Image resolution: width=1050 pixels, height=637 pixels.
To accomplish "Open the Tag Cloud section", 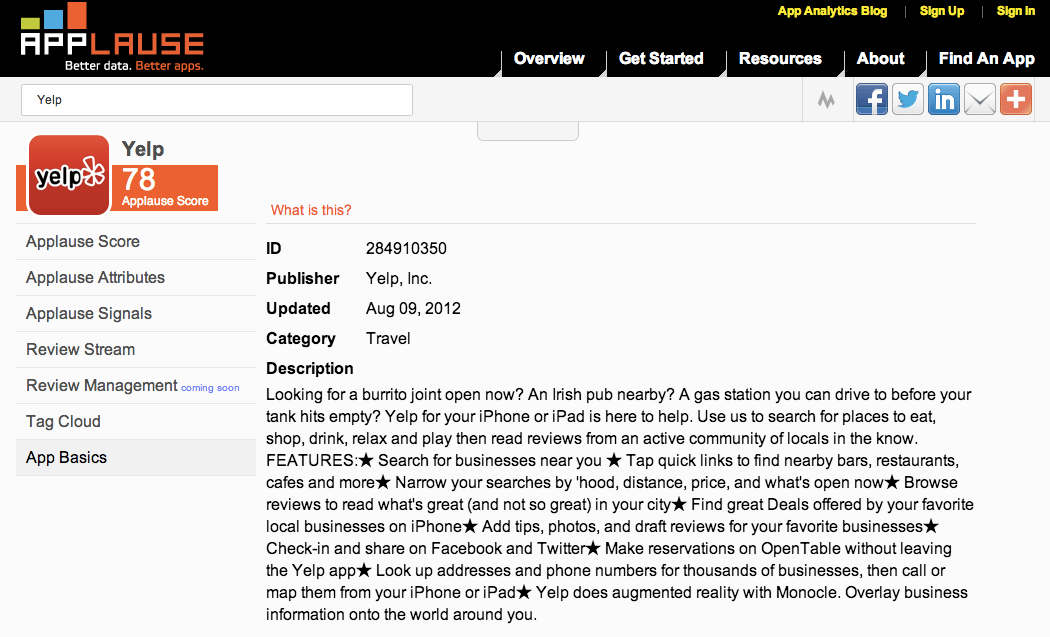I will 63,421.
